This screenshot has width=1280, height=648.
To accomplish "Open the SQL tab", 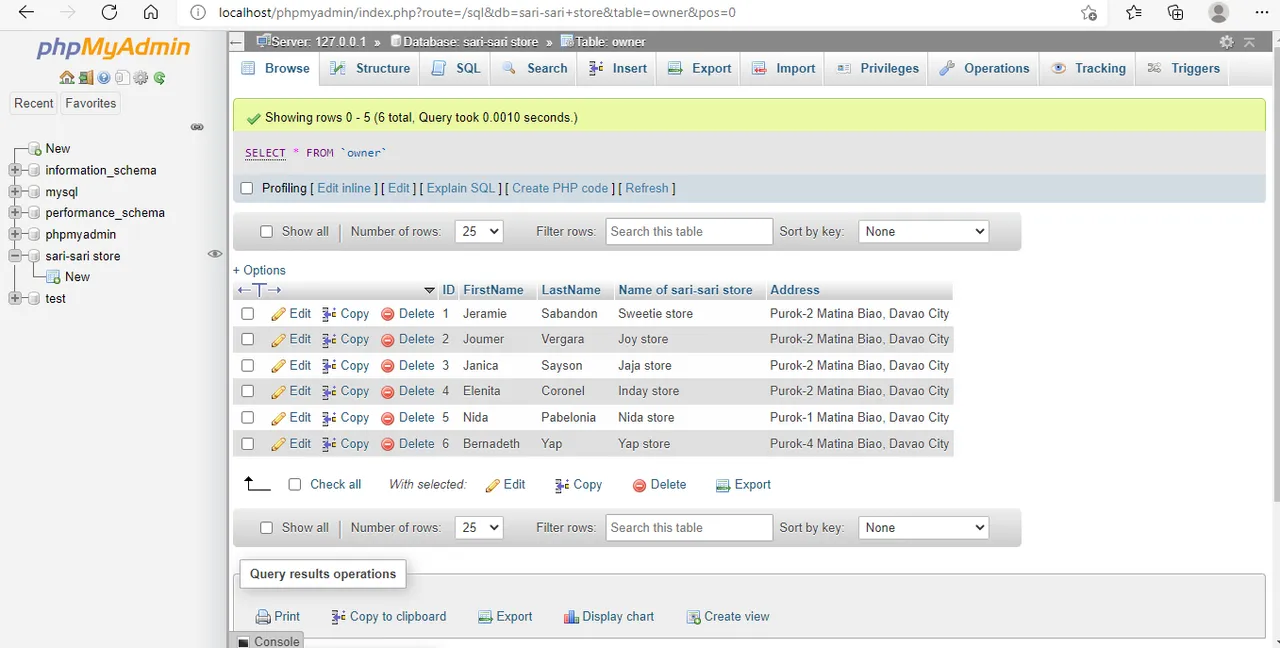I will 456,68.
